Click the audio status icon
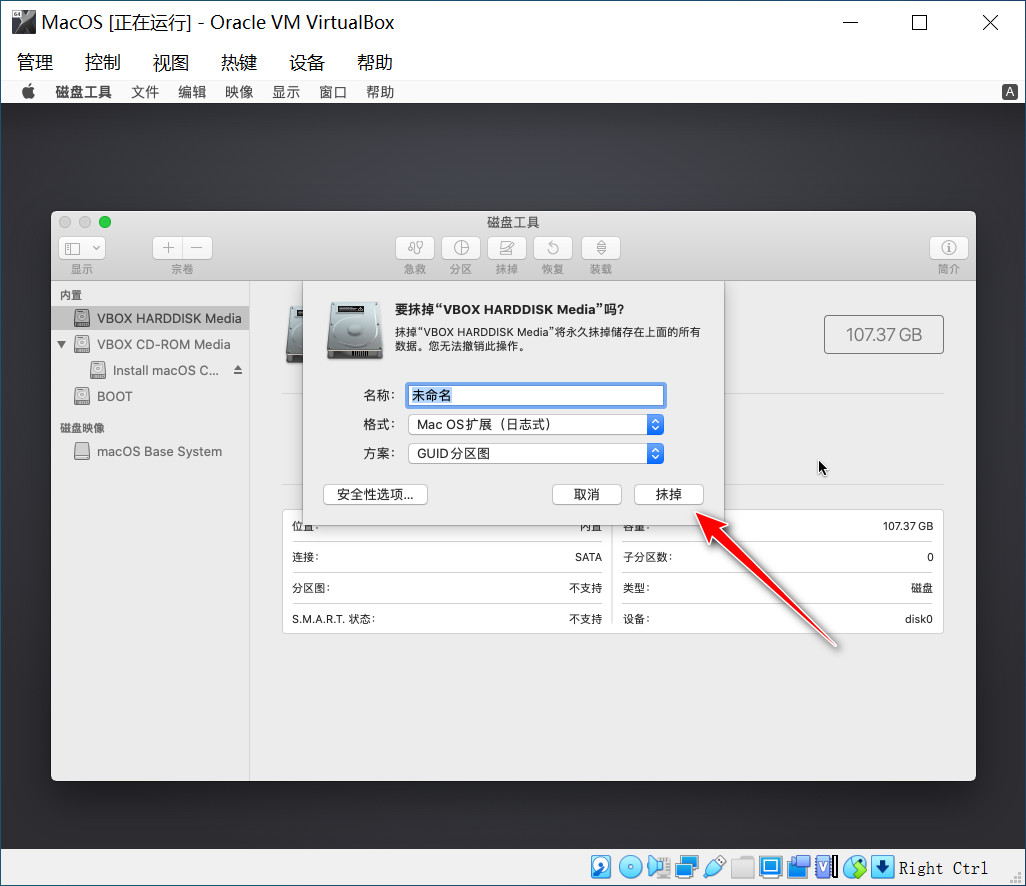The width and height of the screenshot is (1026, 886). pos(658,867)
